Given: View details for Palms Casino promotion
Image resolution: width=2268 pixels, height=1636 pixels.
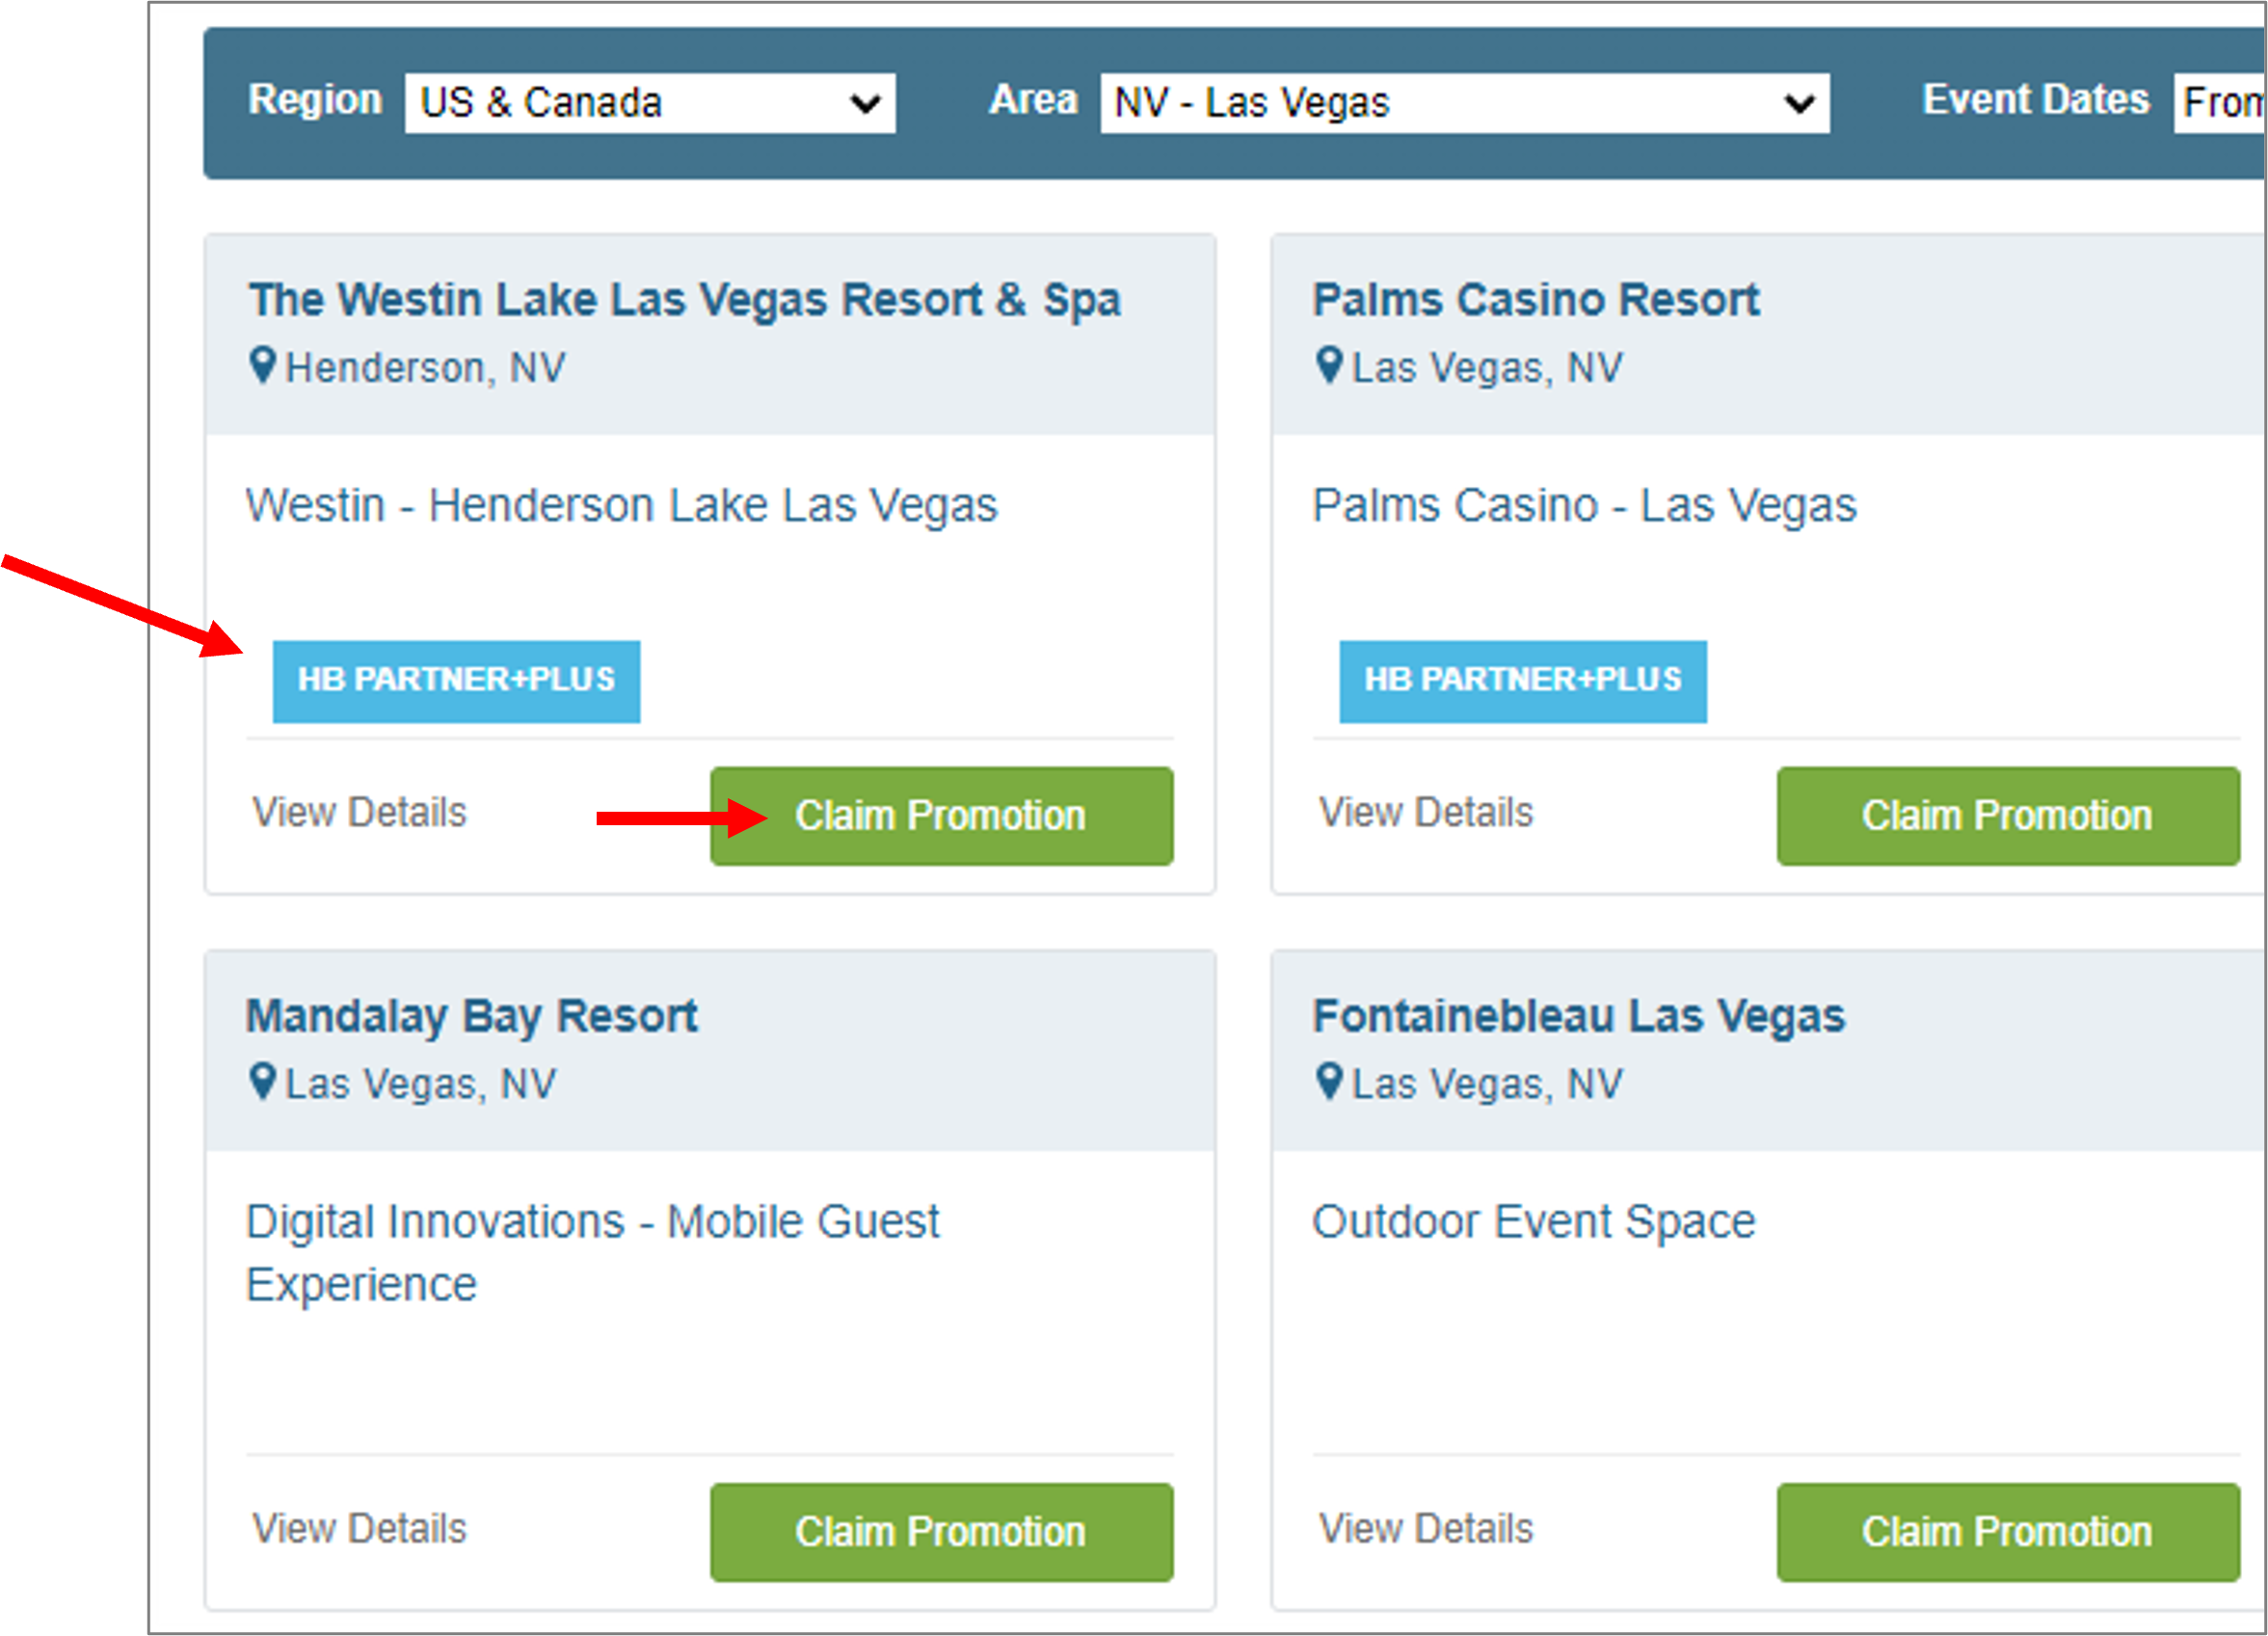Looking at the screenshot, I should coord(1425,813).
